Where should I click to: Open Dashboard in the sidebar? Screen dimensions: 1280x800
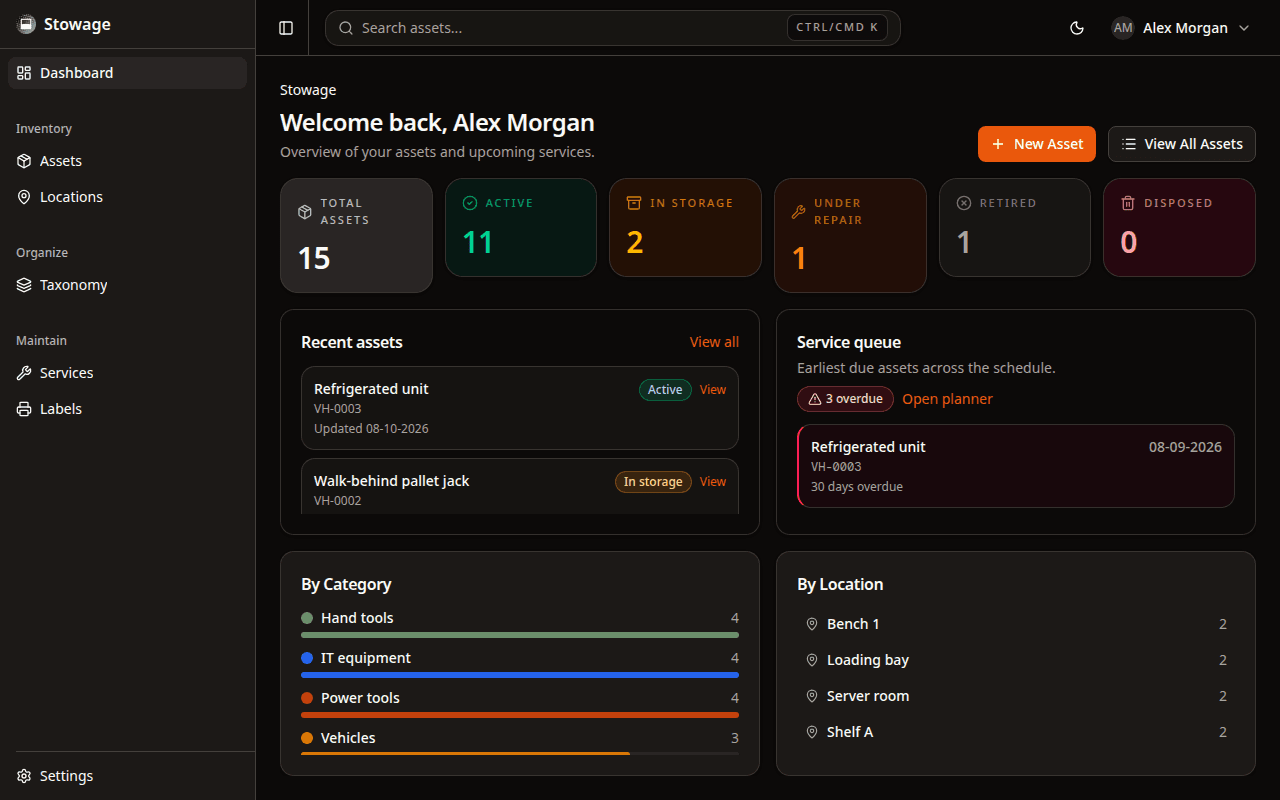pos(127,73)
